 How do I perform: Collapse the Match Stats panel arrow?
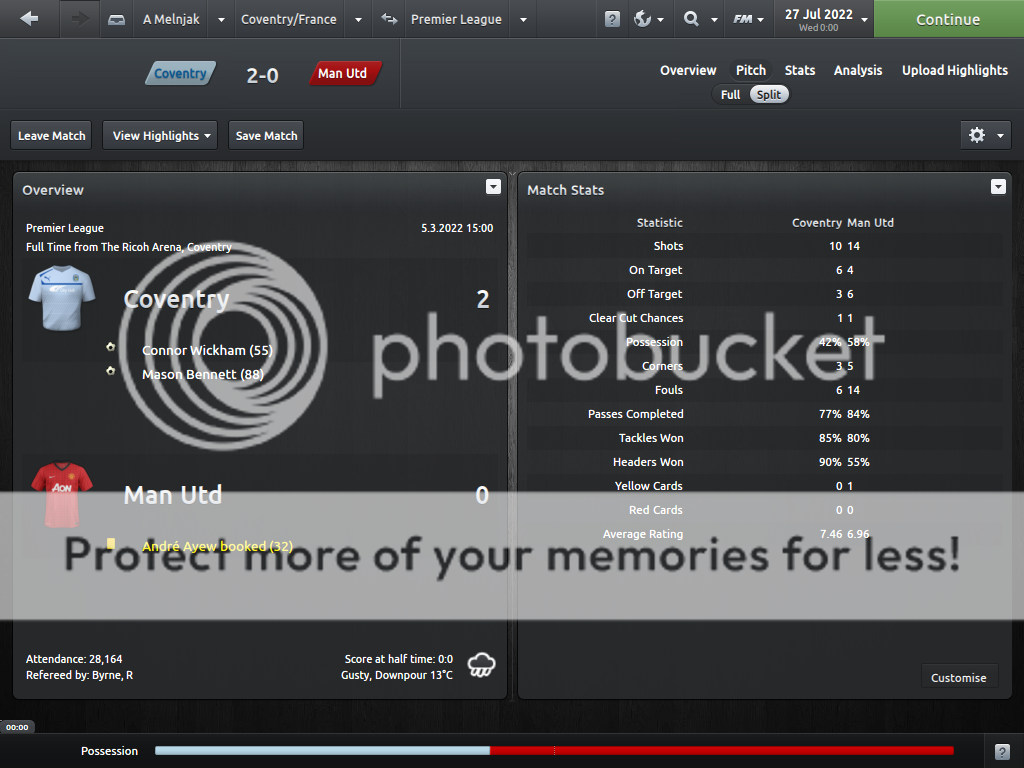997,187
